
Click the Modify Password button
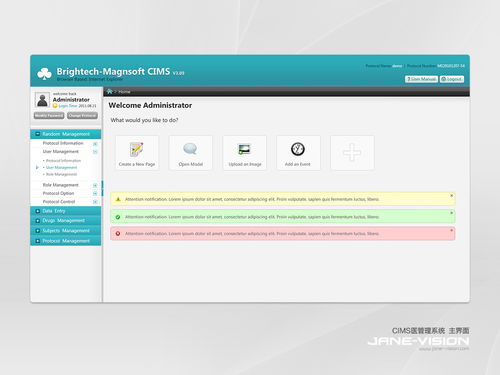[x=49, y=116]
